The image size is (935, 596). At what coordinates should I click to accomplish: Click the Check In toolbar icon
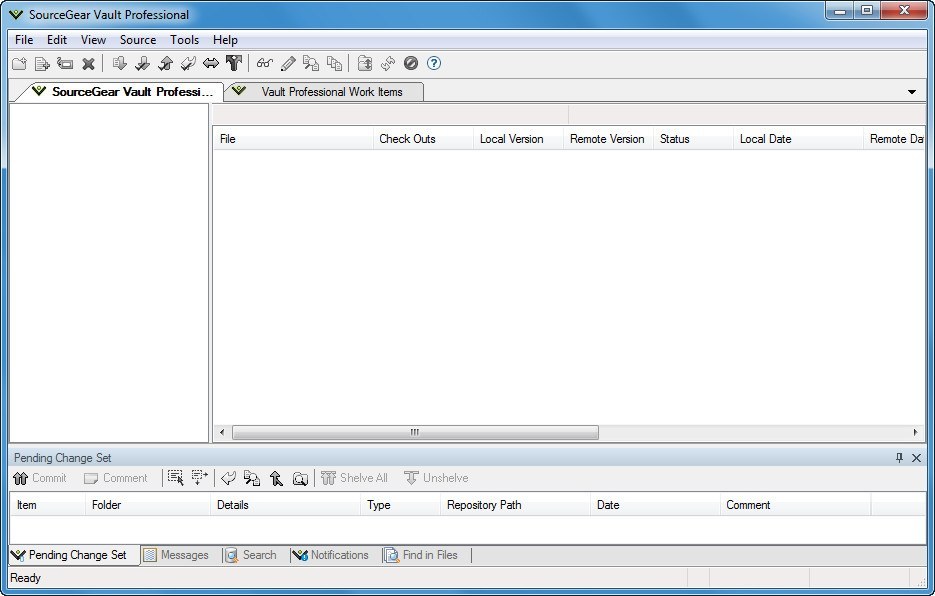(x=165, y=63)
